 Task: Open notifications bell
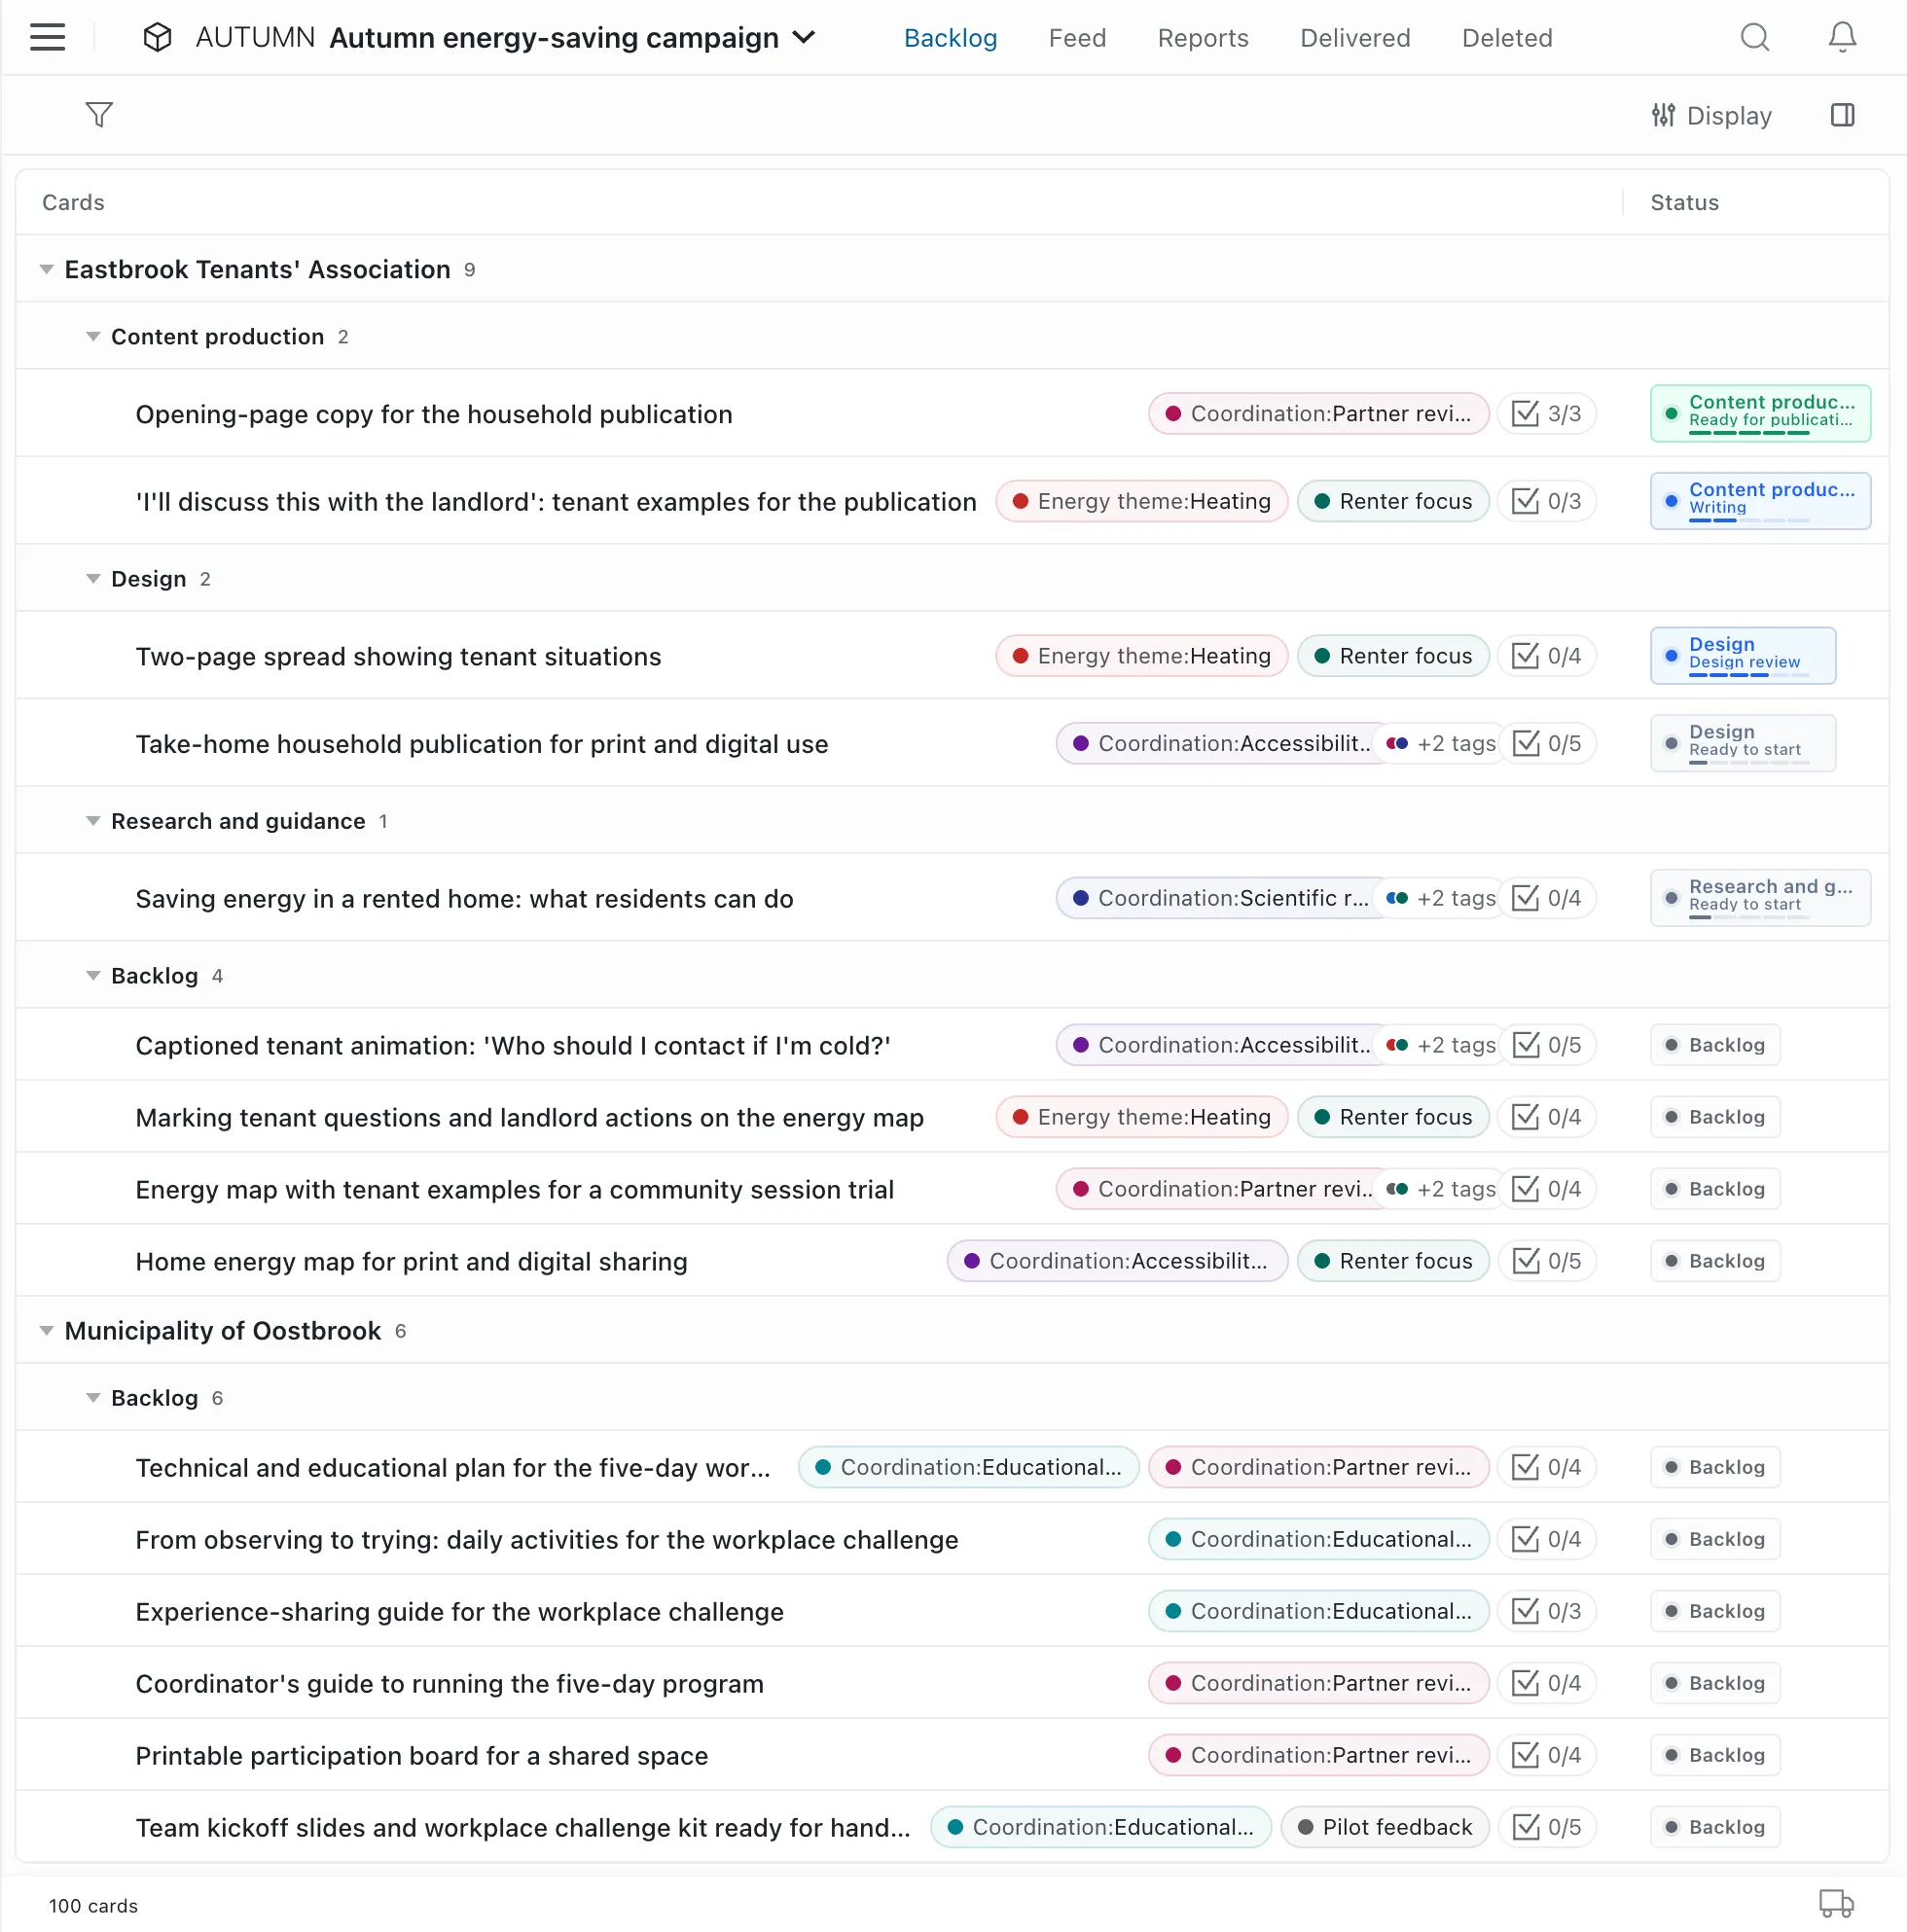[1841, 38]
